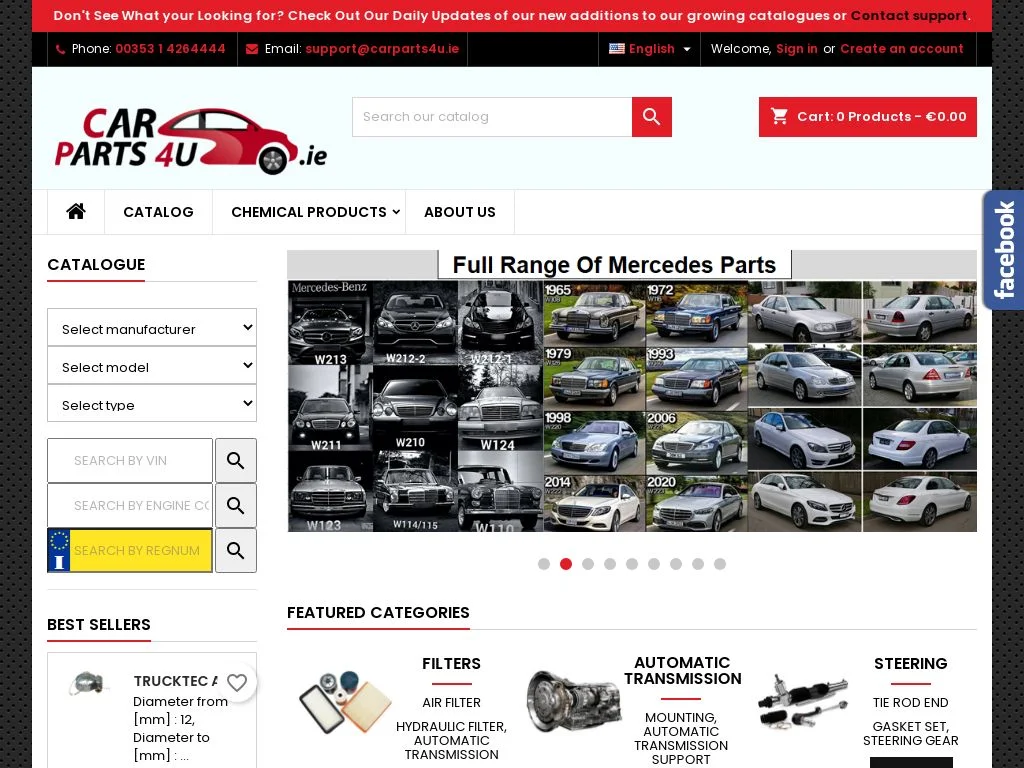Focus the yellow SEARCH BY REGNUM field

130,551
